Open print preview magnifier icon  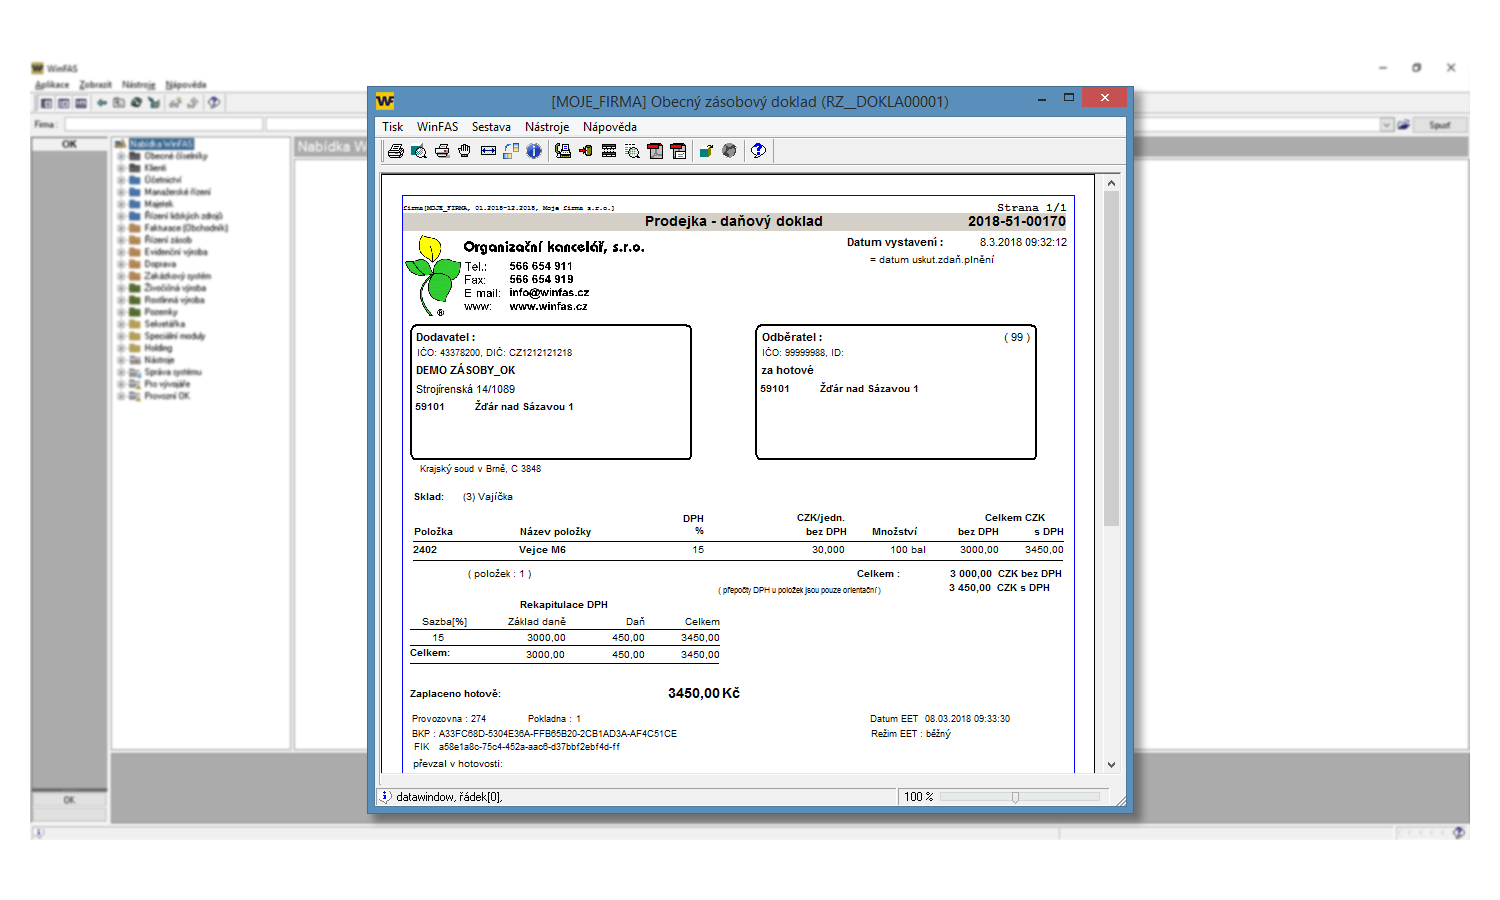[419, 151]
